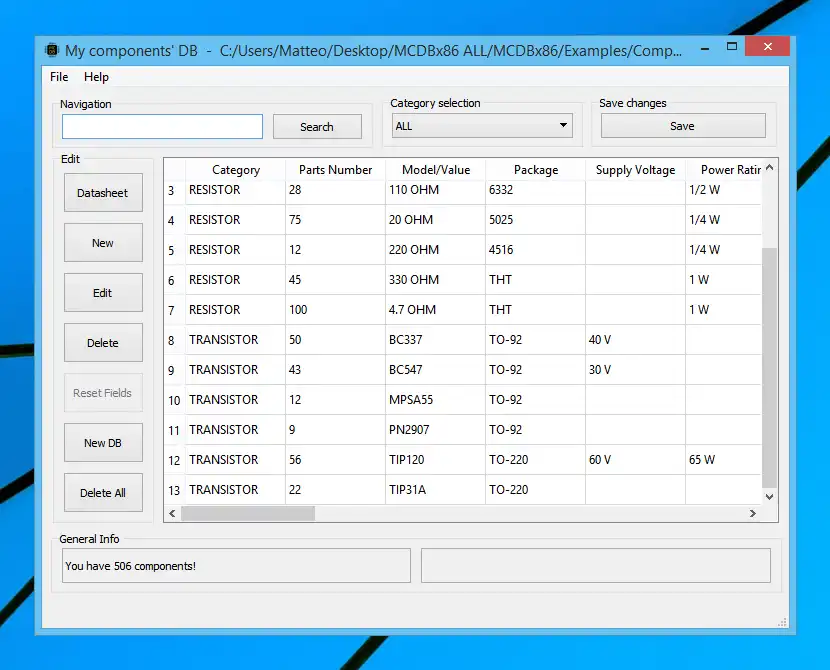Screen dimensions: 830x670
Task: Select the 20 OHM cell
Action: click(x=436, y=220)
